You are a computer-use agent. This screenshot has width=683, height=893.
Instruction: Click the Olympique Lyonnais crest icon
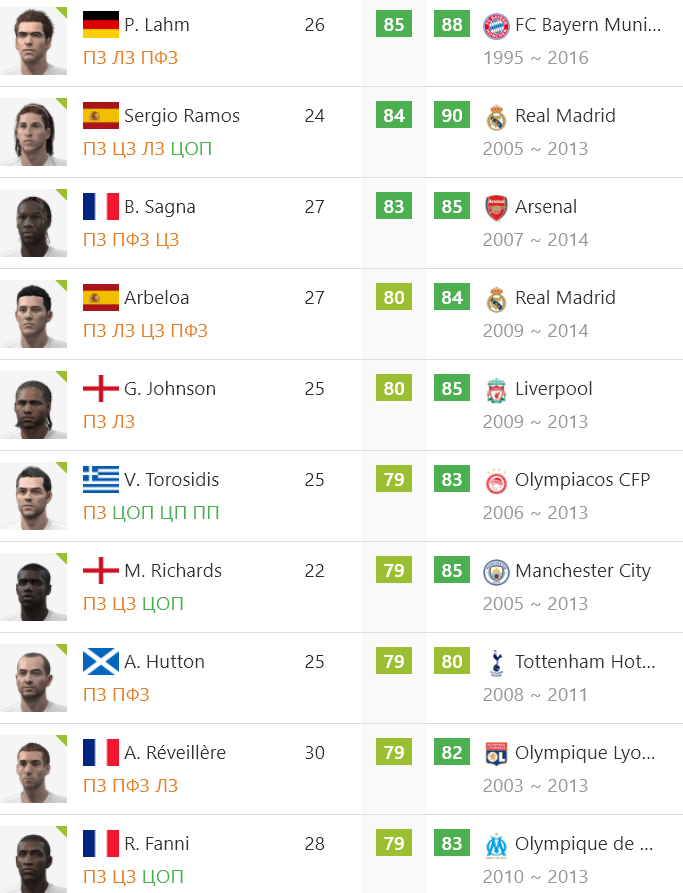(x=496, y=753)
